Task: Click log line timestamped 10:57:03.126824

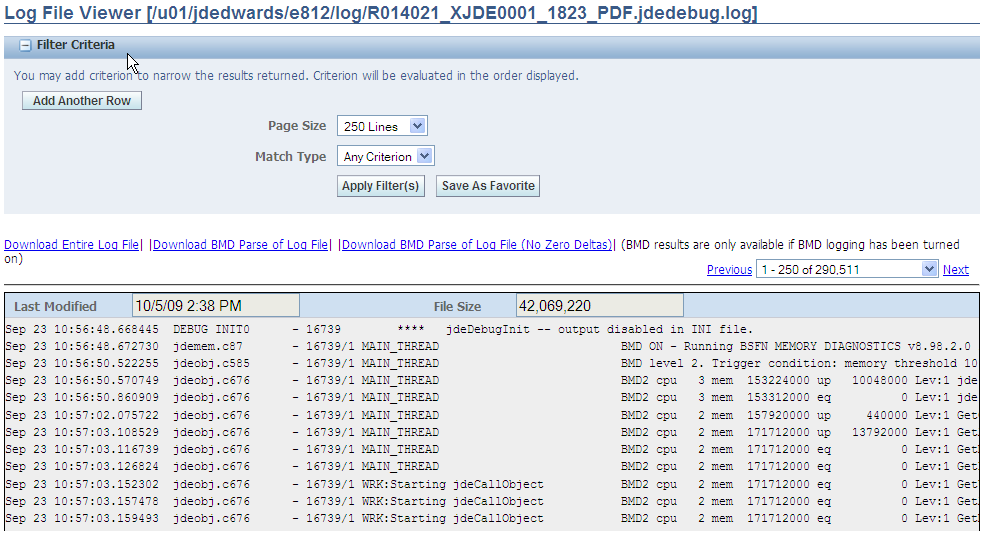Action: [x=492, y=466]
